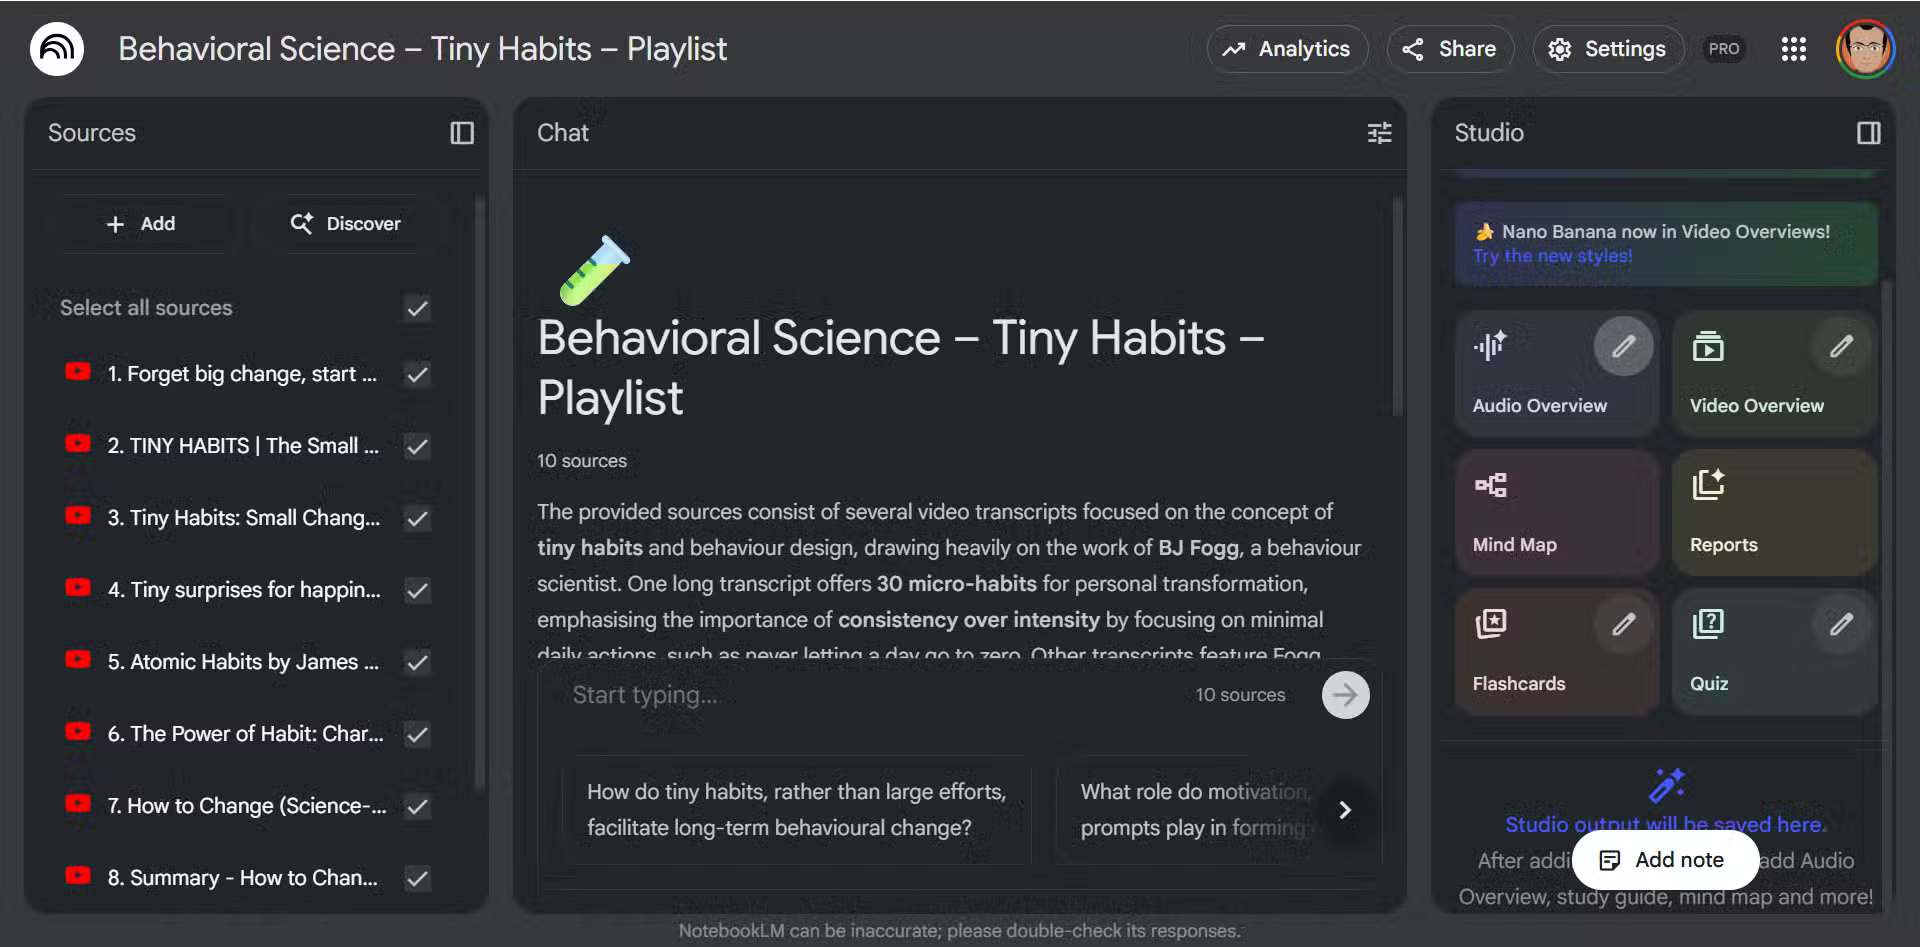This screenshot has width=1920, height=947.
Task: Uncheck source 5 Atomic Habits
Action: point(417,662)
